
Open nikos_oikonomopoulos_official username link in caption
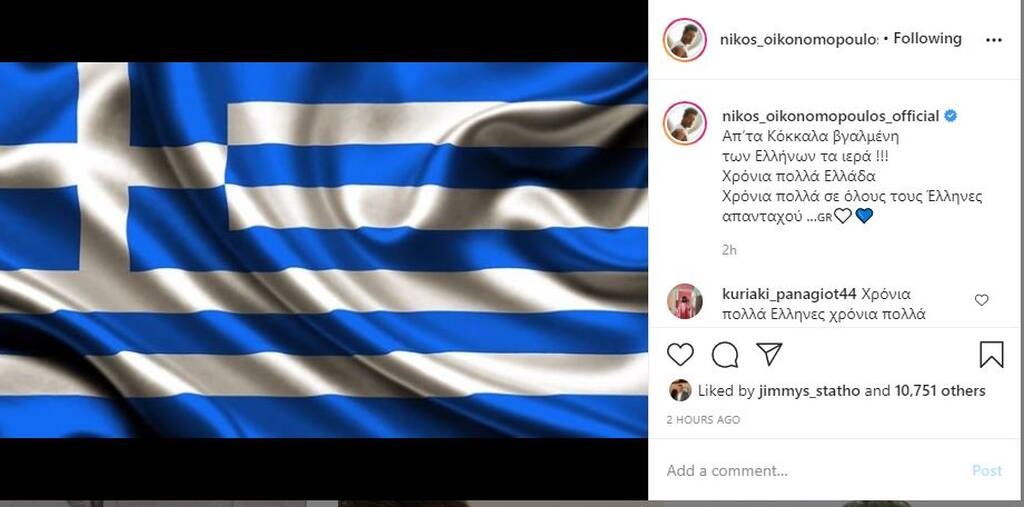click(x=831, y=116)
